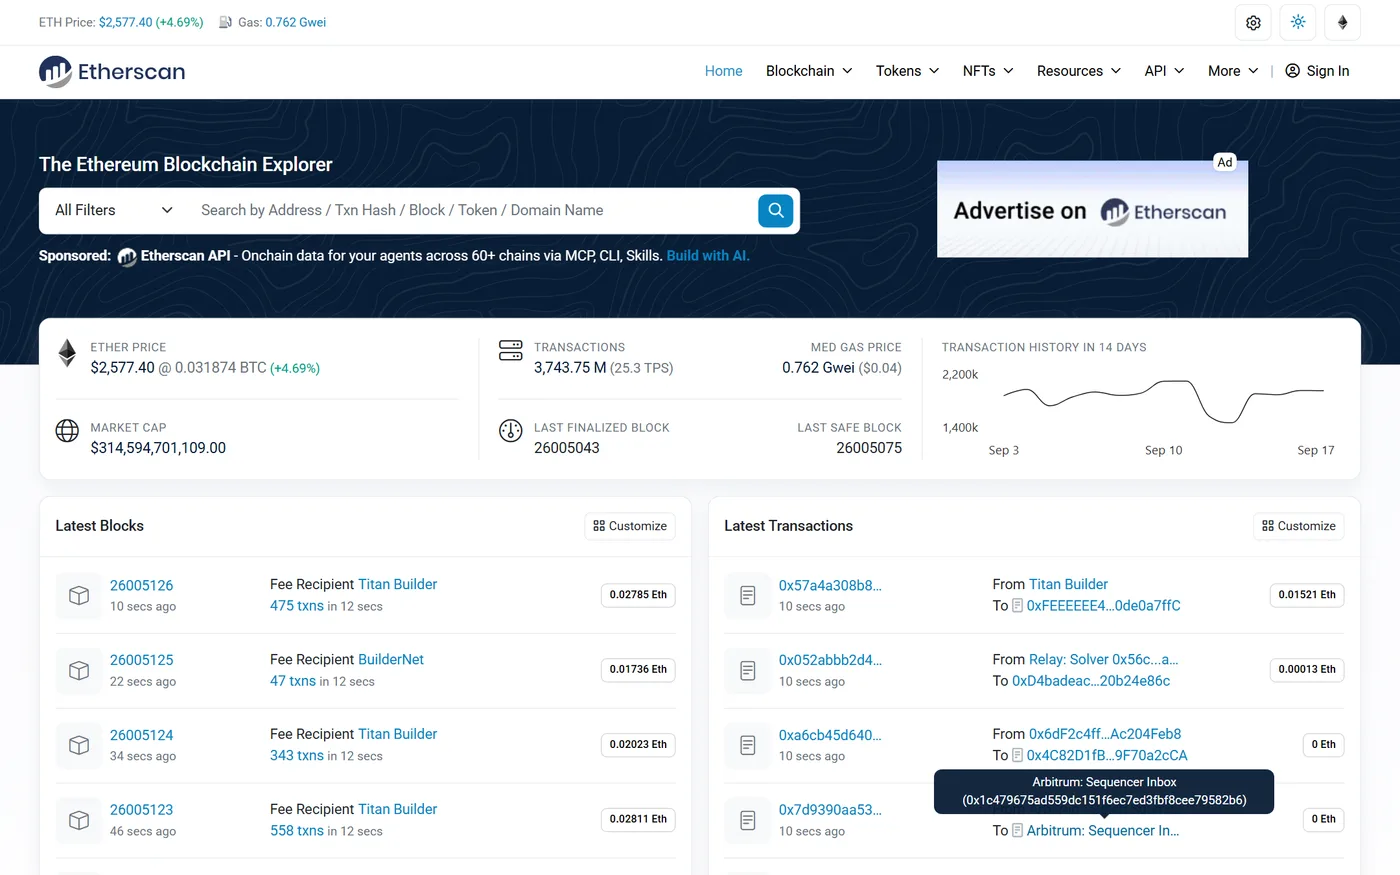This screenshot has width=1400, height=875.
Task: Expand the Tokens menu
Action: pyautogui.click(x=907, y=71)
